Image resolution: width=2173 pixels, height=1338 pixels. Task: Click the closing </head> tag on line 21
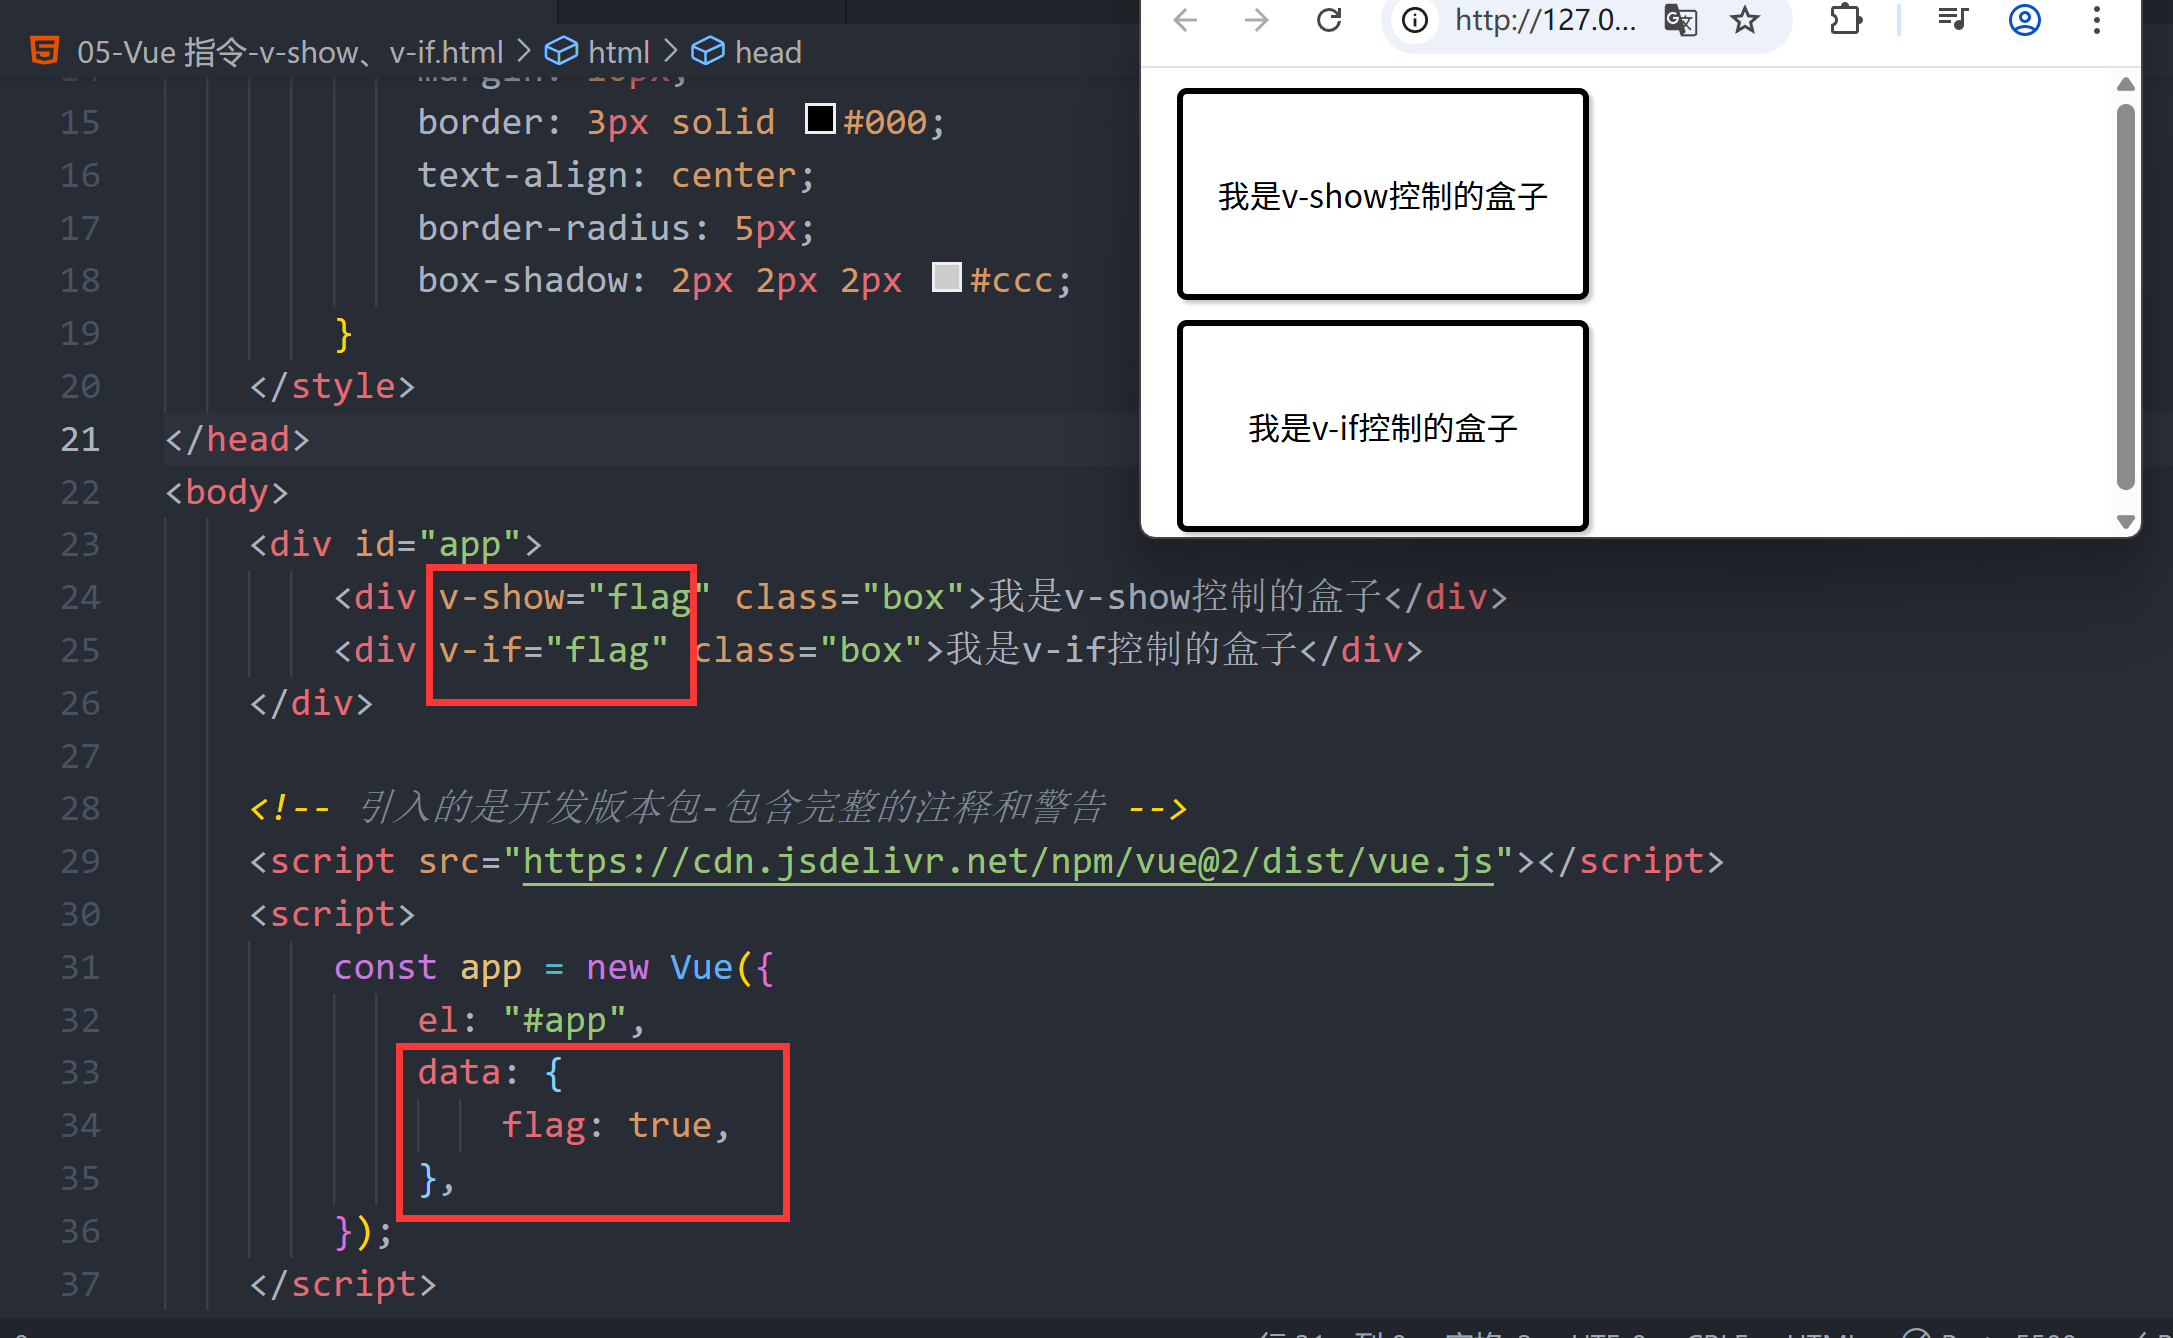(x=237, y=439)
